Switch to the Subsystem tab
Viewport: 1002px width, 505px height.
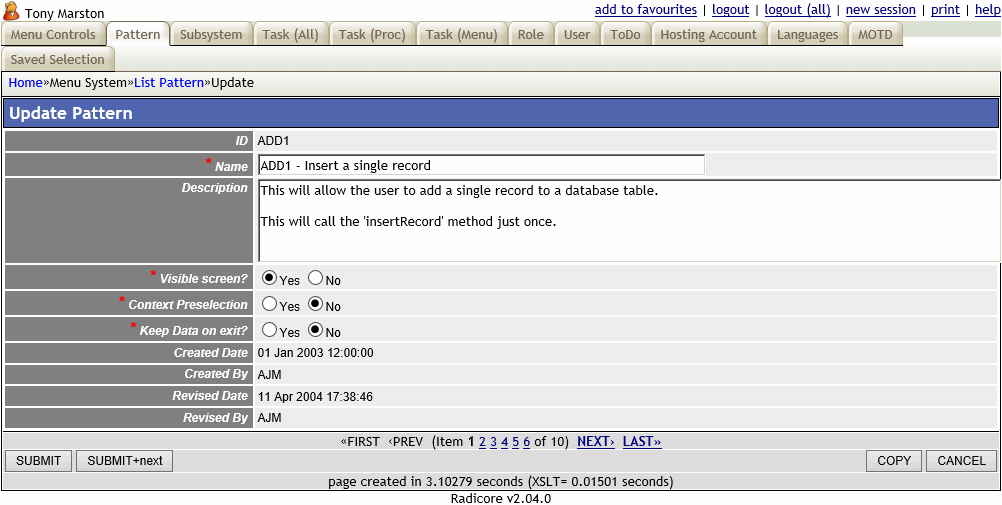point(211,35)
